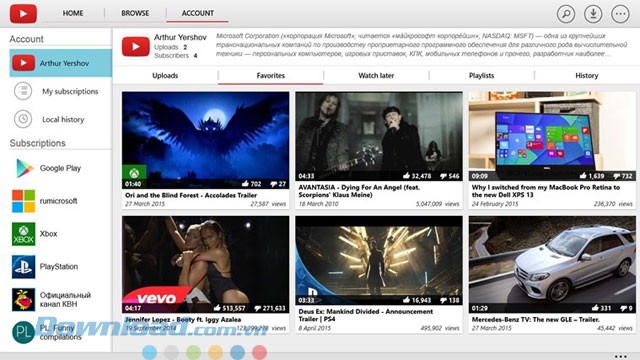Play the AVANTASIA Dying For An Angel thumbnail
The image size is (640, 360).
coord(379,136)
